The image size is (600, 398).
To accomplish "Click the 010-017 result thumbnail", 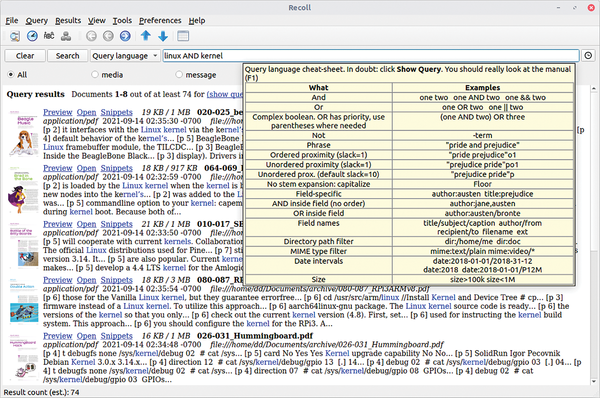I will pos(24,245).
